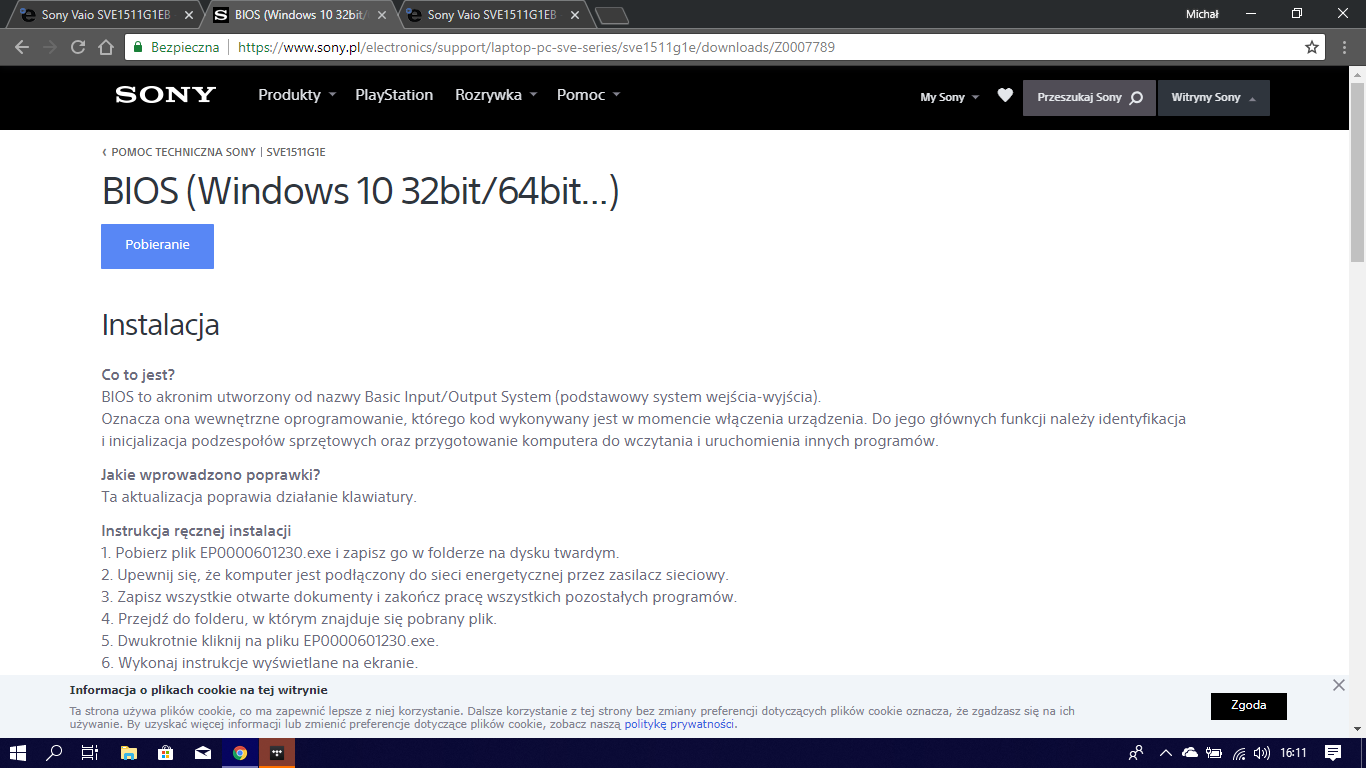Close the BIOS (Windows 10 32bit) tab
This screenshot has width=1366, height=768.
pos(383,15)
